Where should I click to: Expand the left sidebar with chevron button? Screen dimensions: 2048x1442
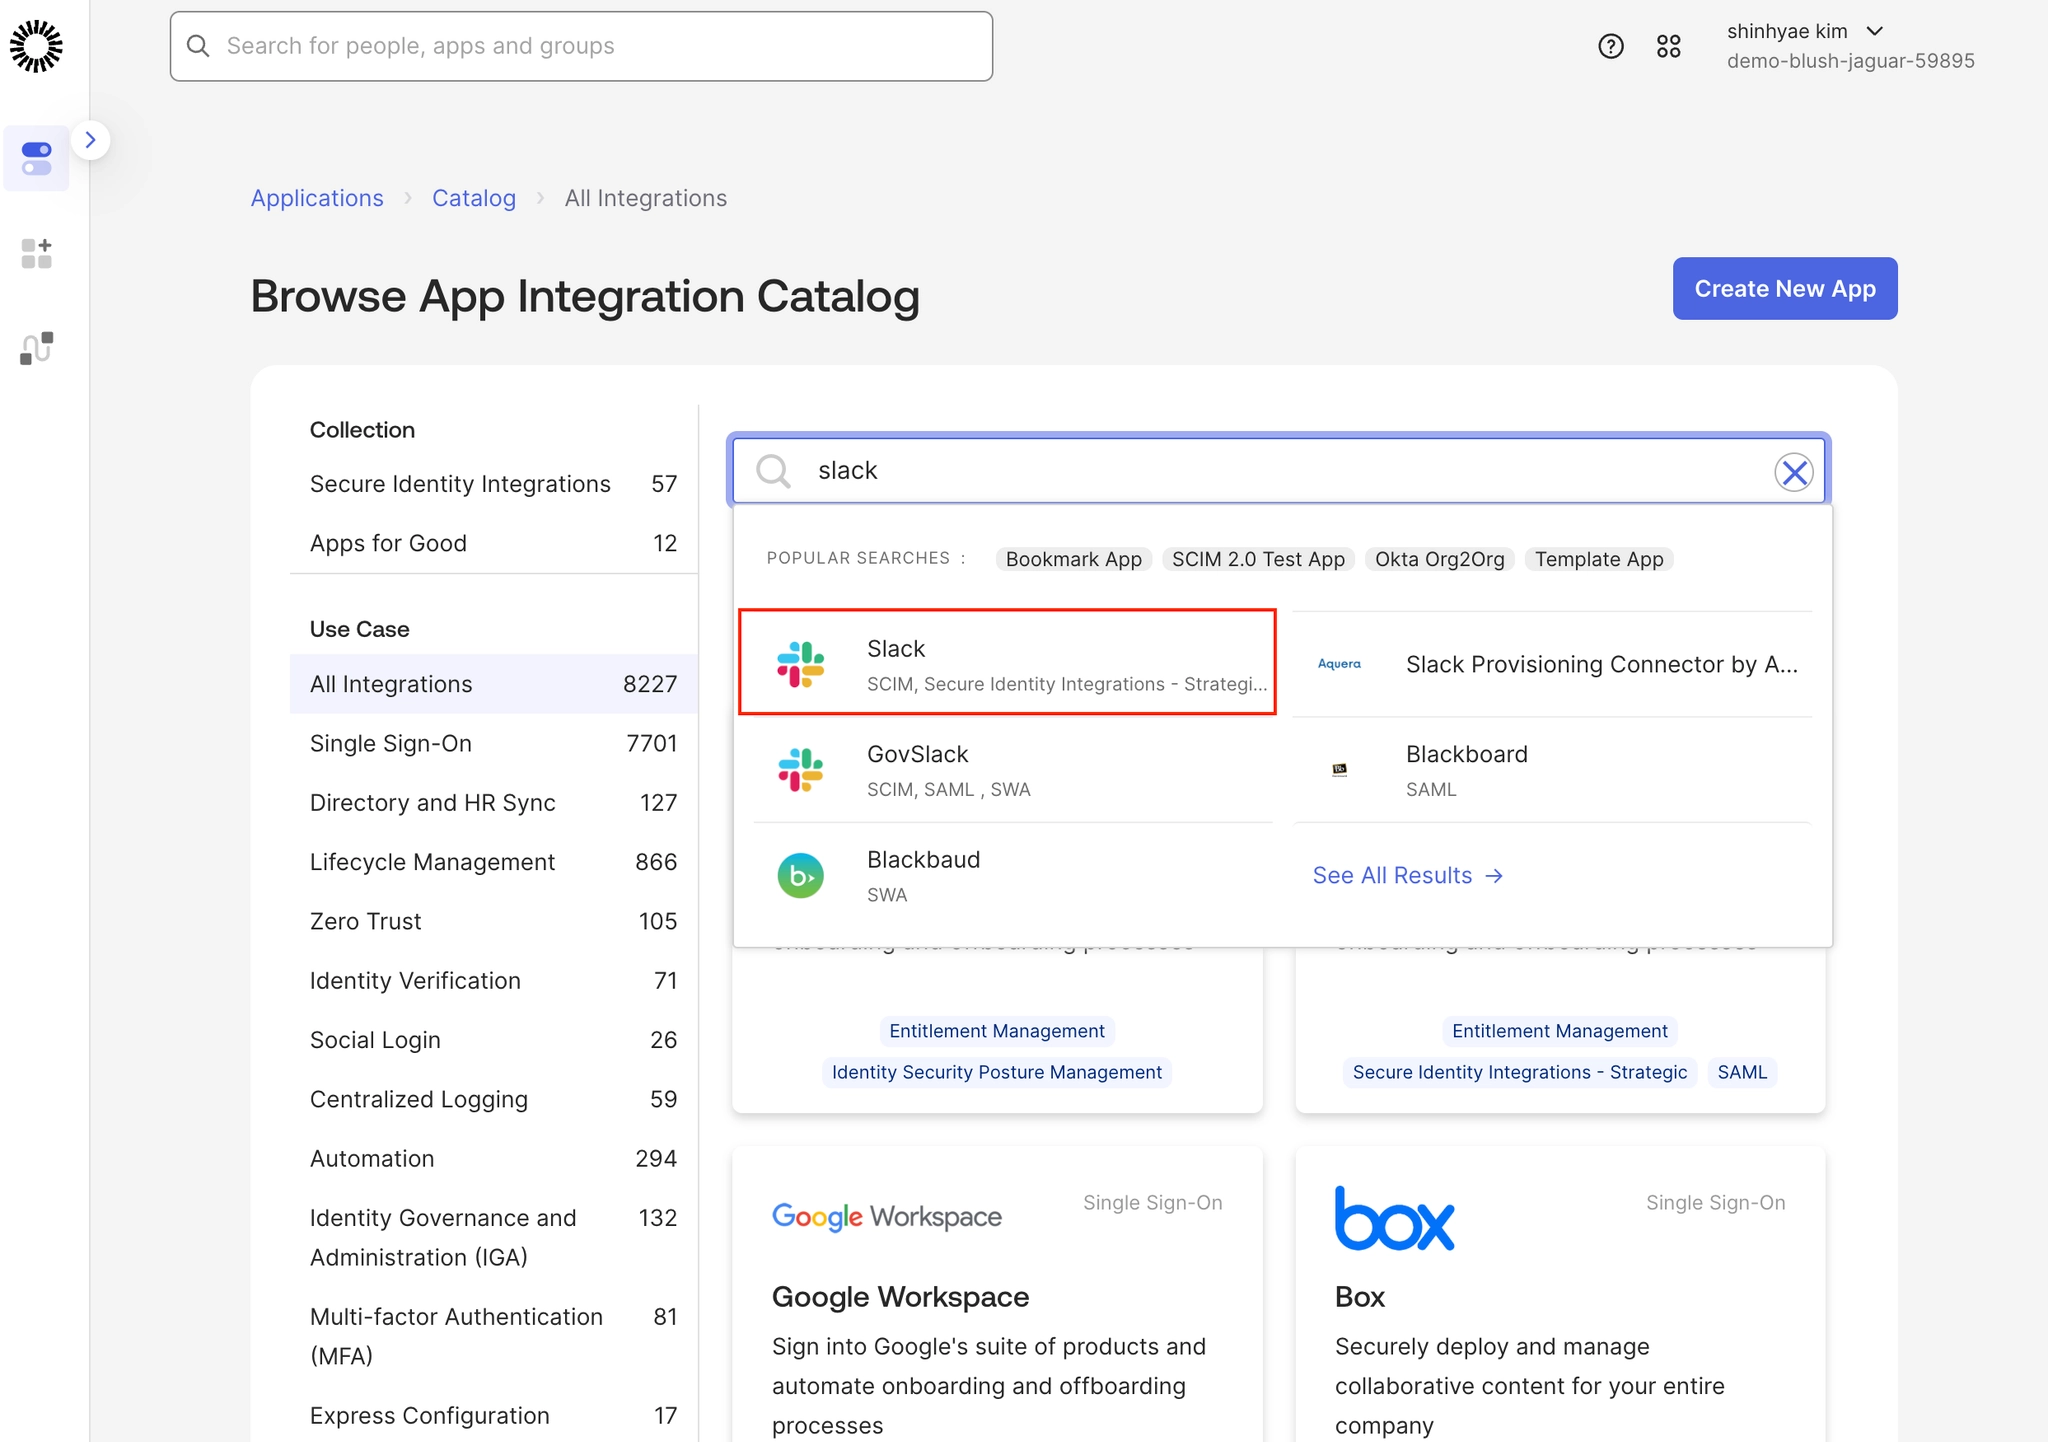pyautogui.click(x=90, y=140)
